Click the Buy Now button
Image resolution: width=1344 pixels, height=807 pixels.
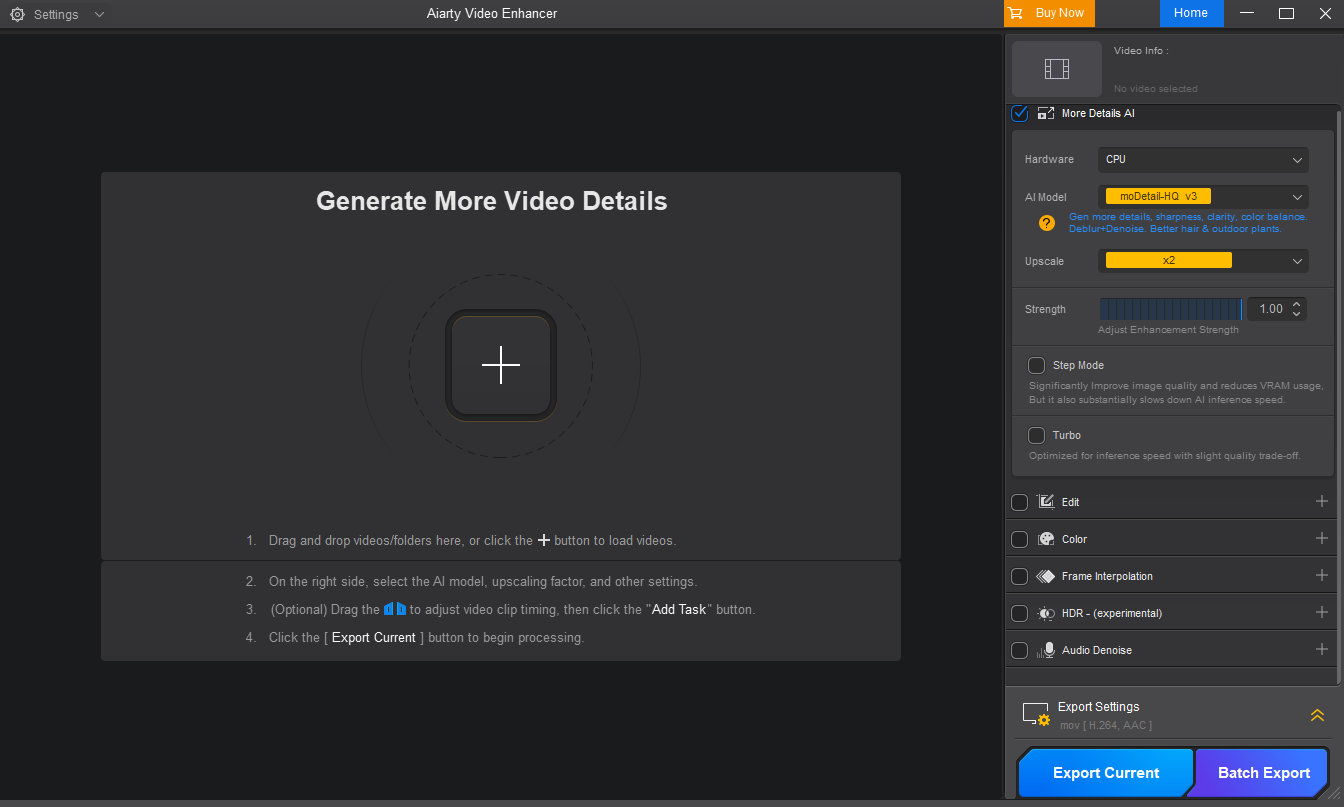tap(1048, 13)
